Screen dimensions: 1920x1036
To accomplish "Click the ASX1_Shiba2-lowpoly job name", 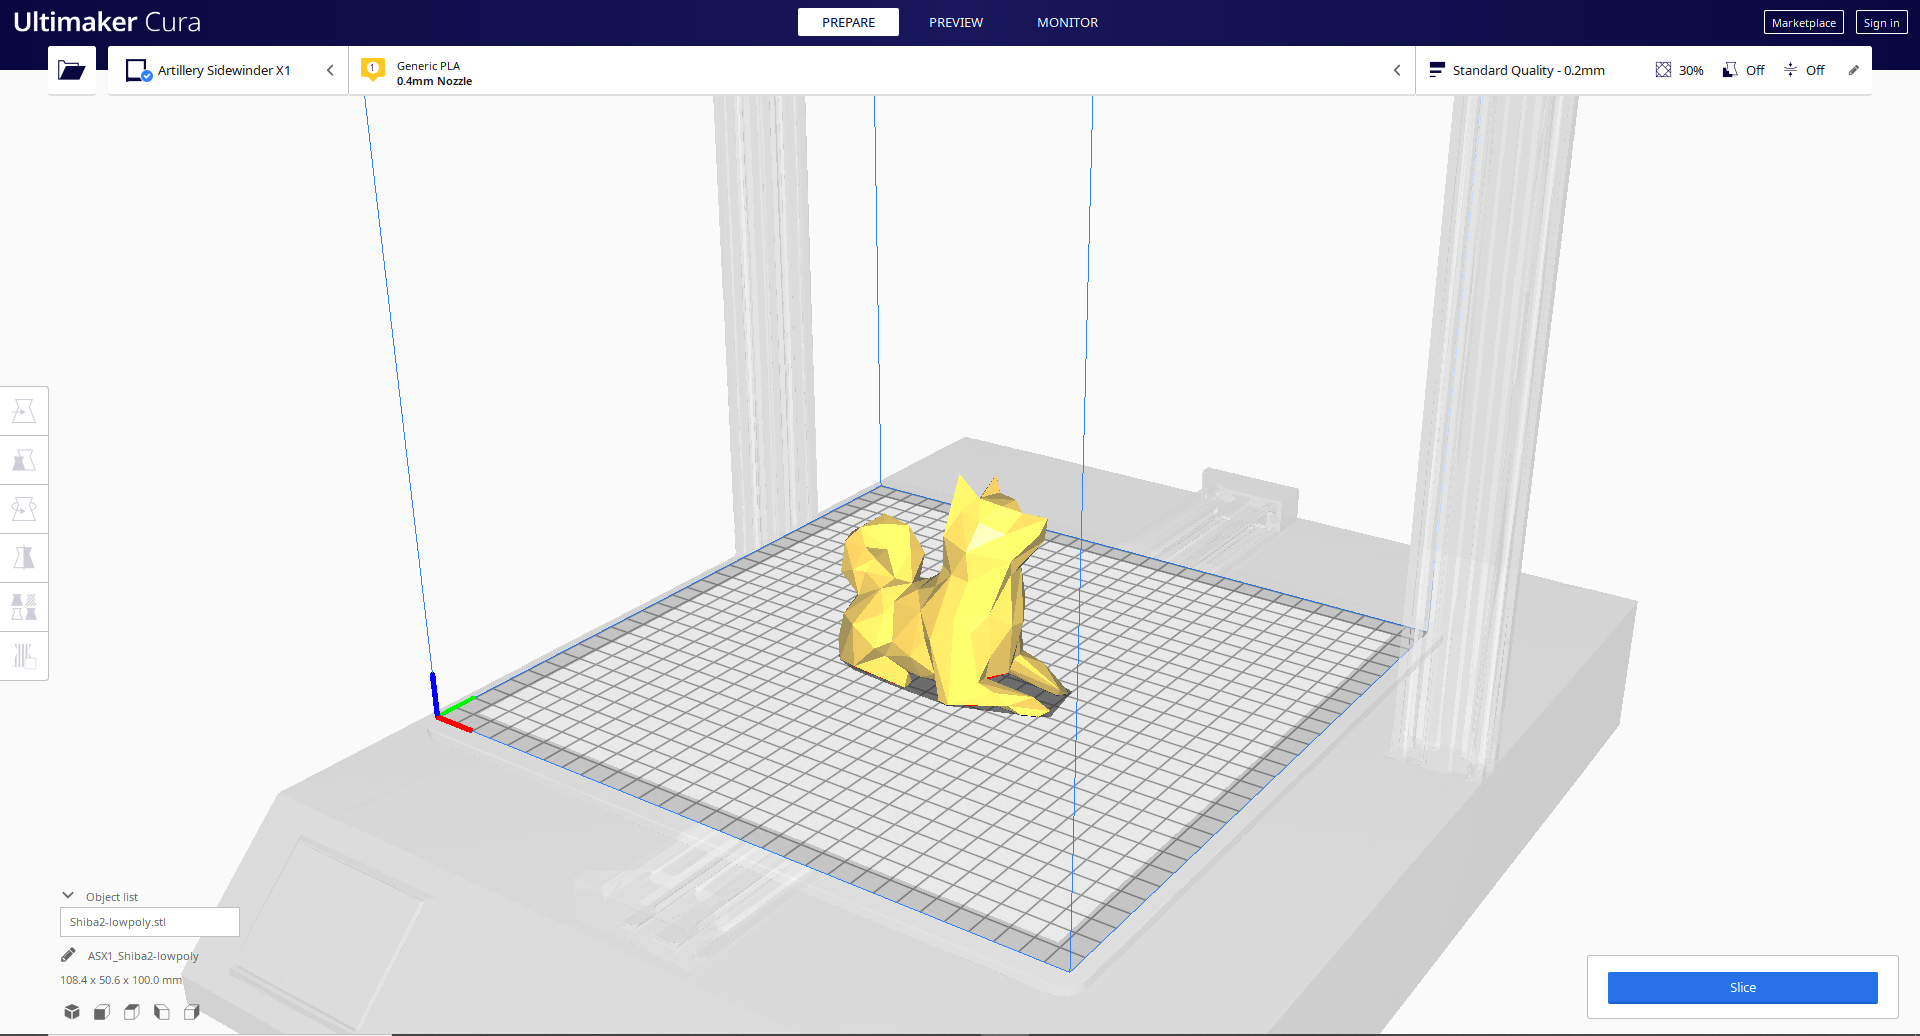I will pyautogui.click(x=143, y=956).
